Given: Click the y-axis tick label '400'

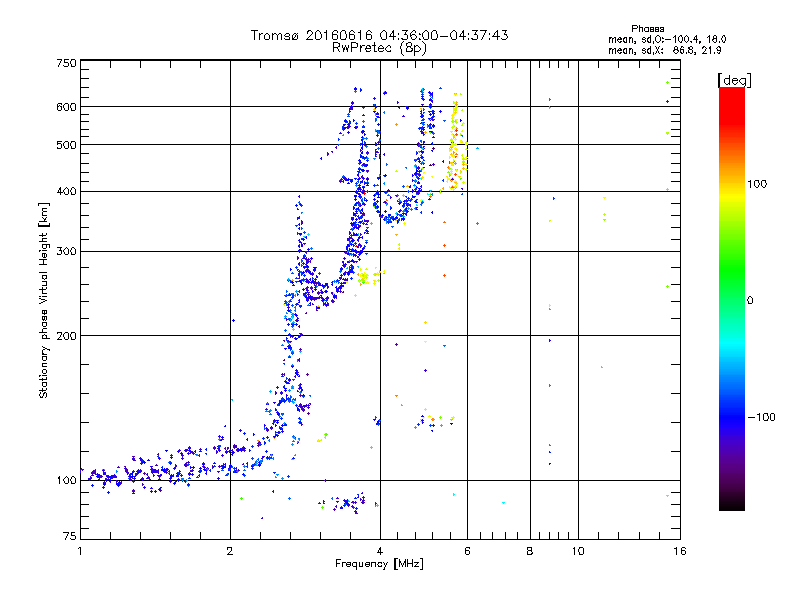Looking at the screenshot, I should [x=67, y=192].
